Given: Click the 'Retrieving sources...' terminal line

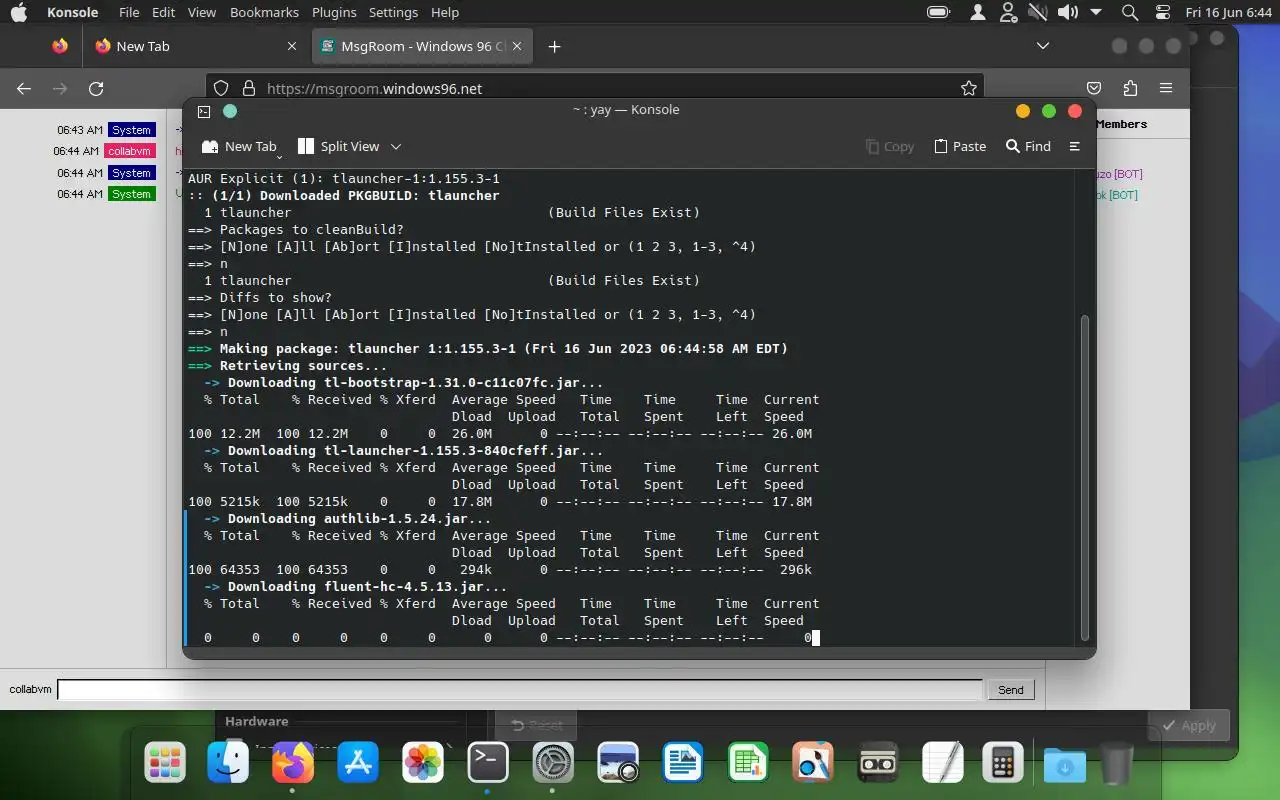Looking at the screenshot, I should pos(287,366).
